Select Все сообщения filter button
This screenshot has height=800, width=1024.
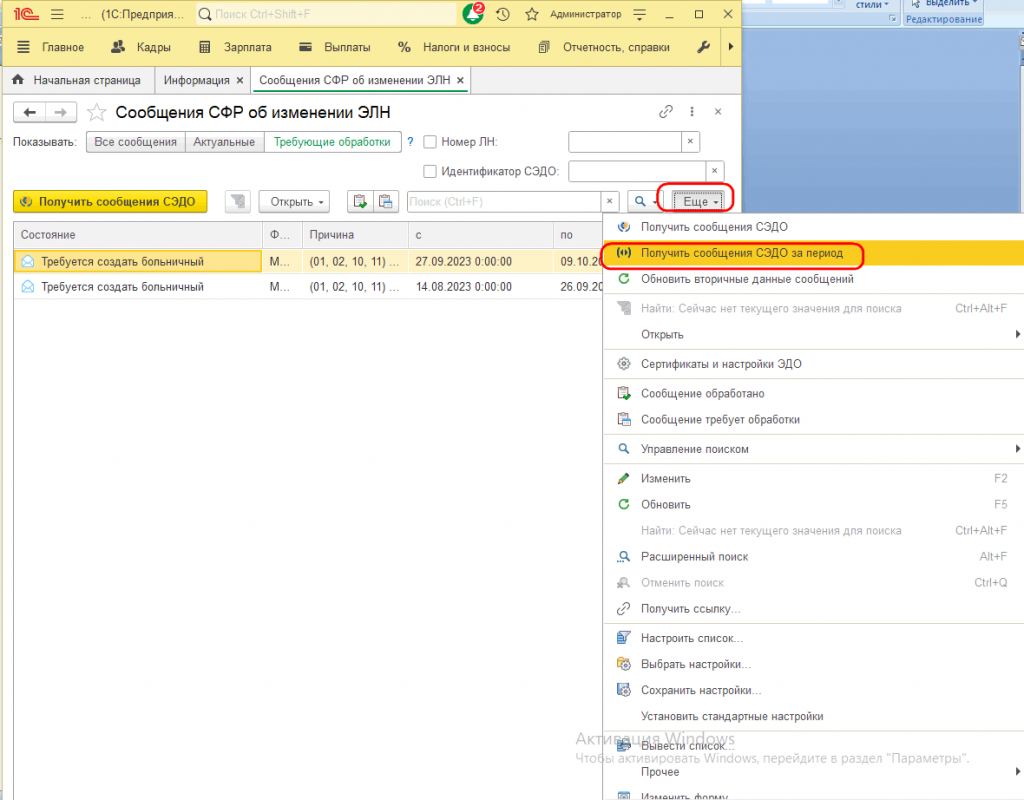[136, 142]
